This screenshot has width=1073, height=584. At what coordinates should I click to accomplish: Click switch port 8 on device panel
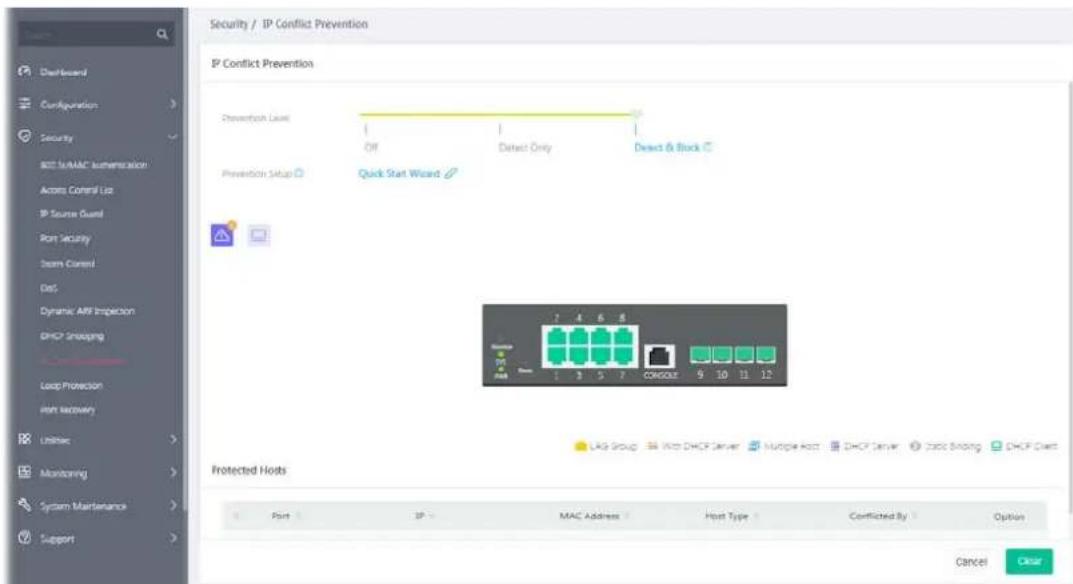[623, 336]
